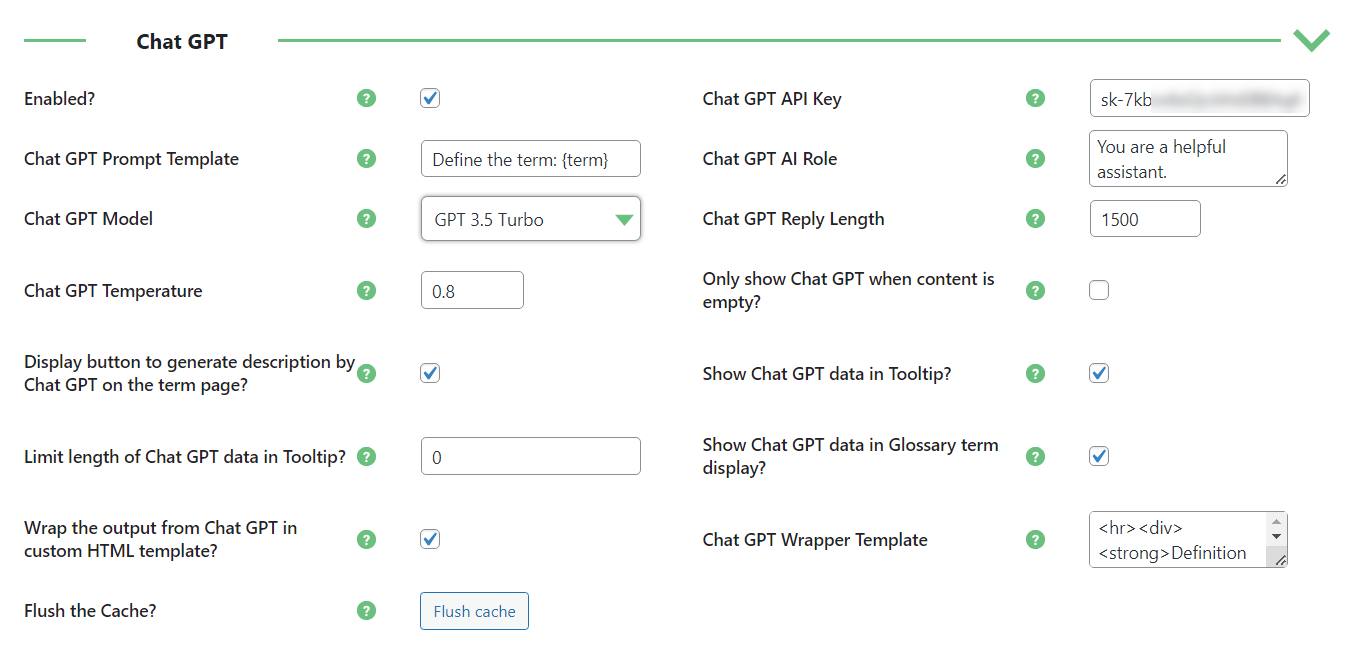Uncheck the Enabled? checkbox
This screenshot has width=1350, height=650.
[430, 98]
